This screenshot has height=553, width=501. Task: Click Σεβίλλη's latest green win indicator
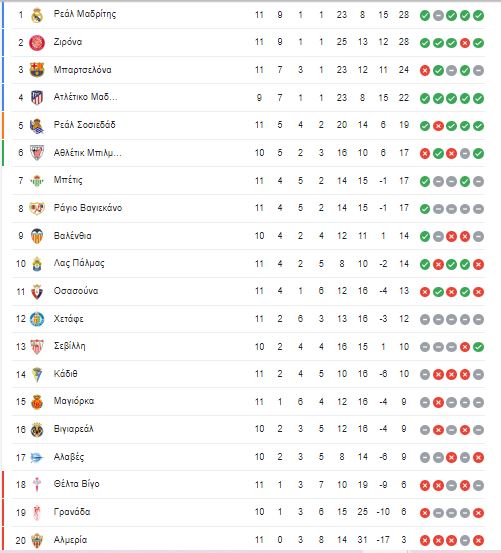point(478,347)
